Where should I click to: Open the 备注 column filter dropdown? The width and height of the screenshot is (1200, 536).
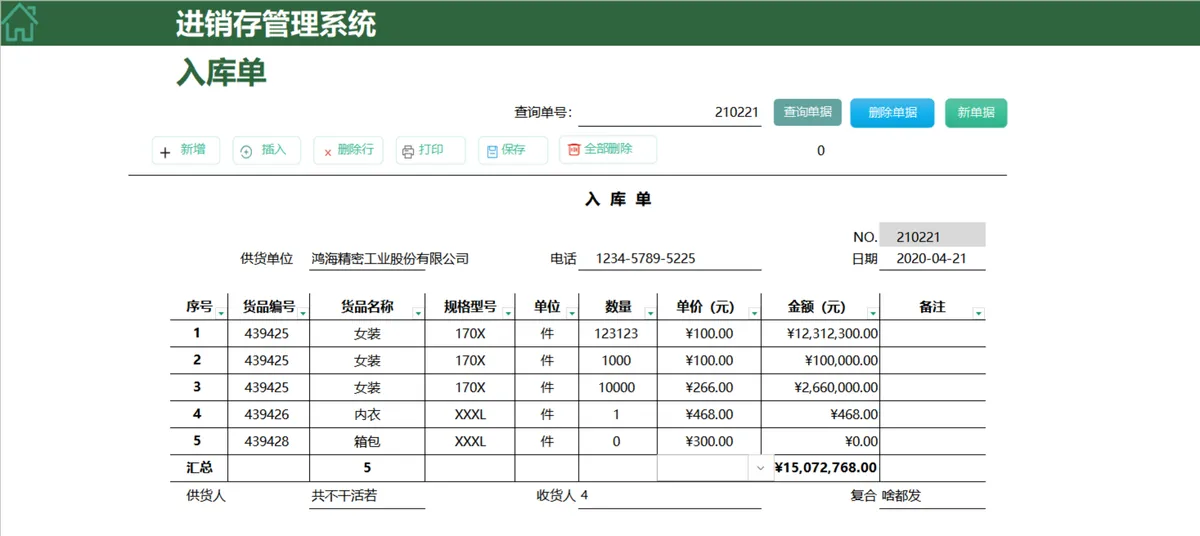point(978,314)
